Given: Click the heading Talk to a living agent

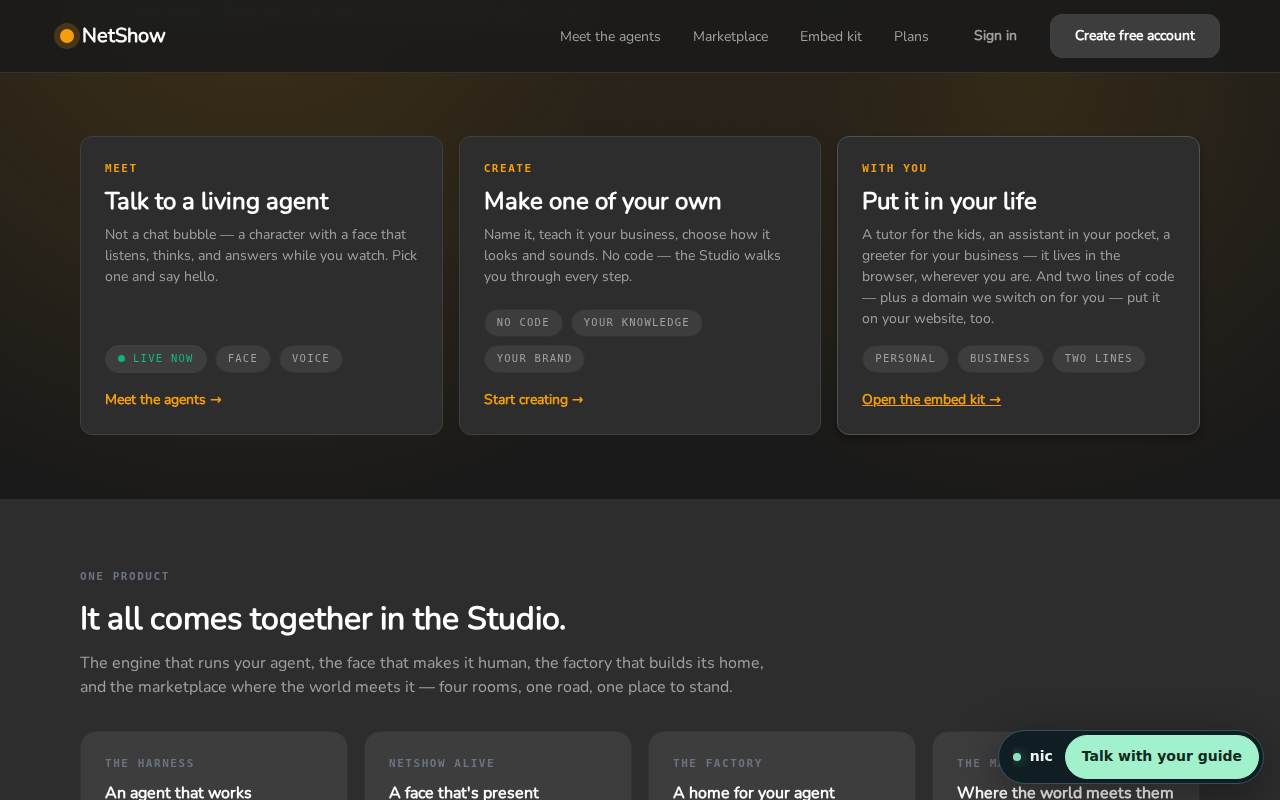Looking at the screenshot, I should point(217,201).
